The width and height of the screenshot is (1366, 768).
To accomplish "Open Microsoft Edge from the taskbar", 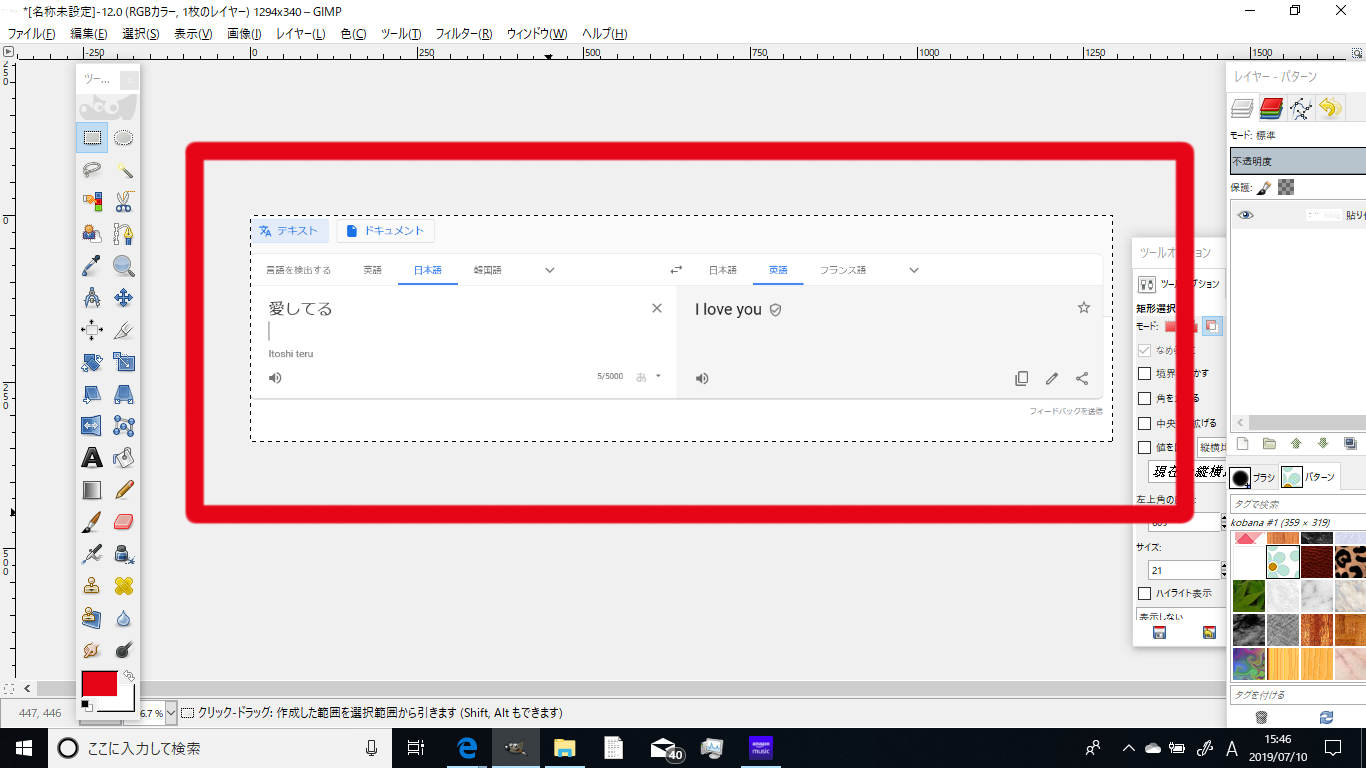I will click(x=467, y=747).
